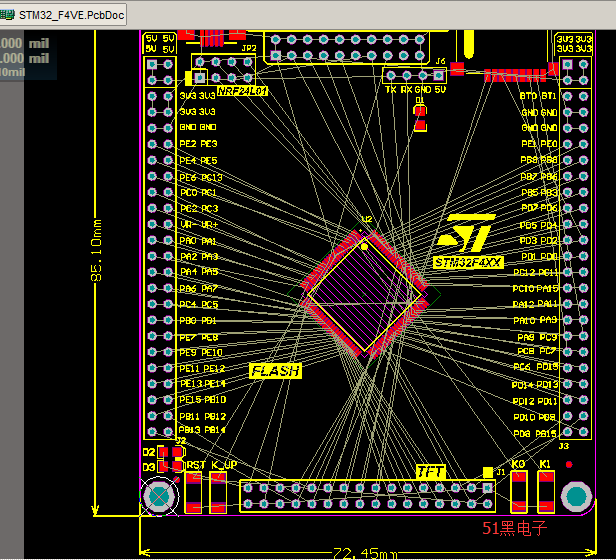The image size is (616, 560).
Task: Select the K1 pushbutton footprint
Action: tap(546, 492)
